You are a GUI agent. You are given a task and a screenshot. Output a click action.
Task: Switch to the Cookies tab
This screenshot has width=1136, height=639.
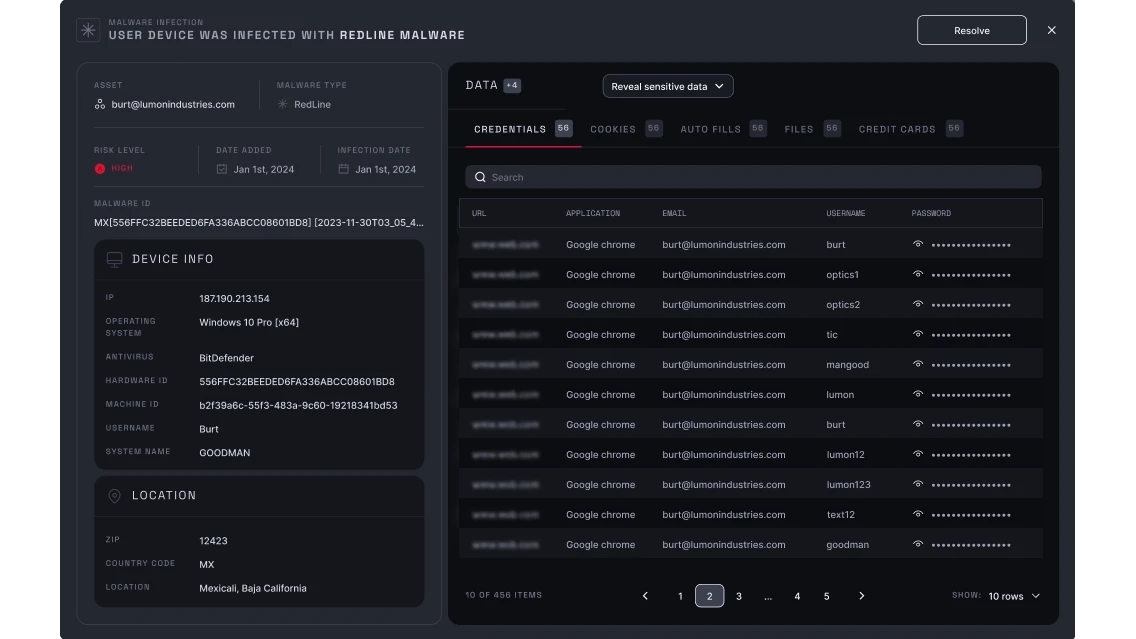click(x=613, y=129)
